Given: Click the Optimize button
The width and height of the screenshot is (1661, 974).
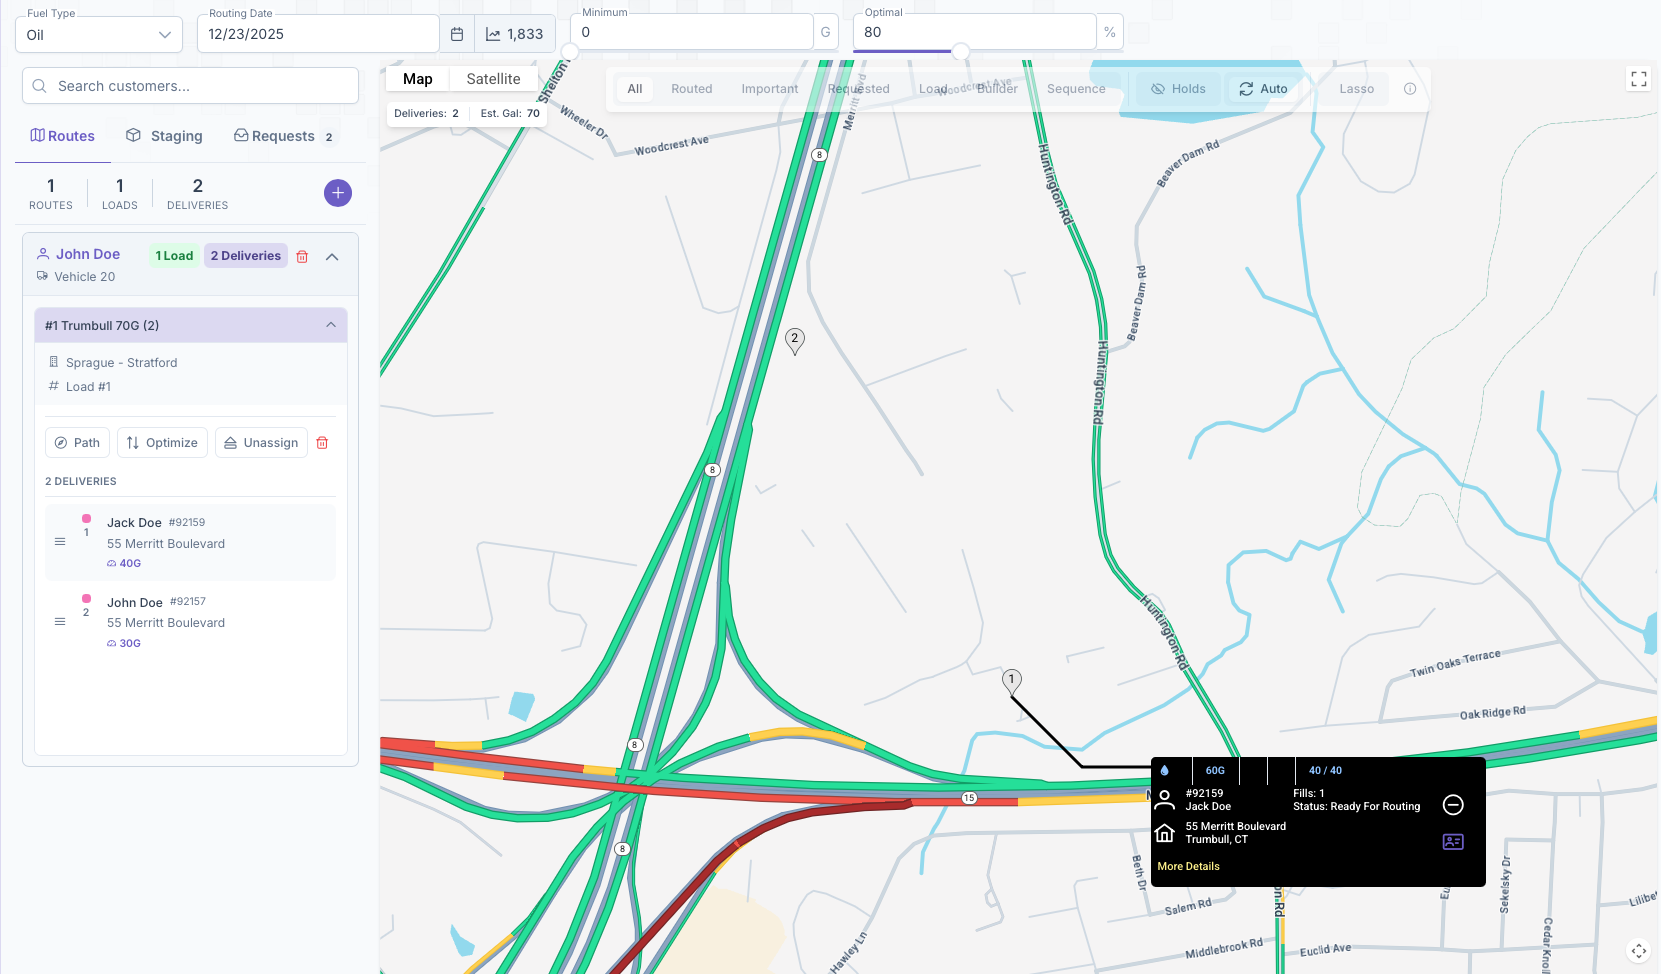Looking at the screenshot, I should pos(162,443).
